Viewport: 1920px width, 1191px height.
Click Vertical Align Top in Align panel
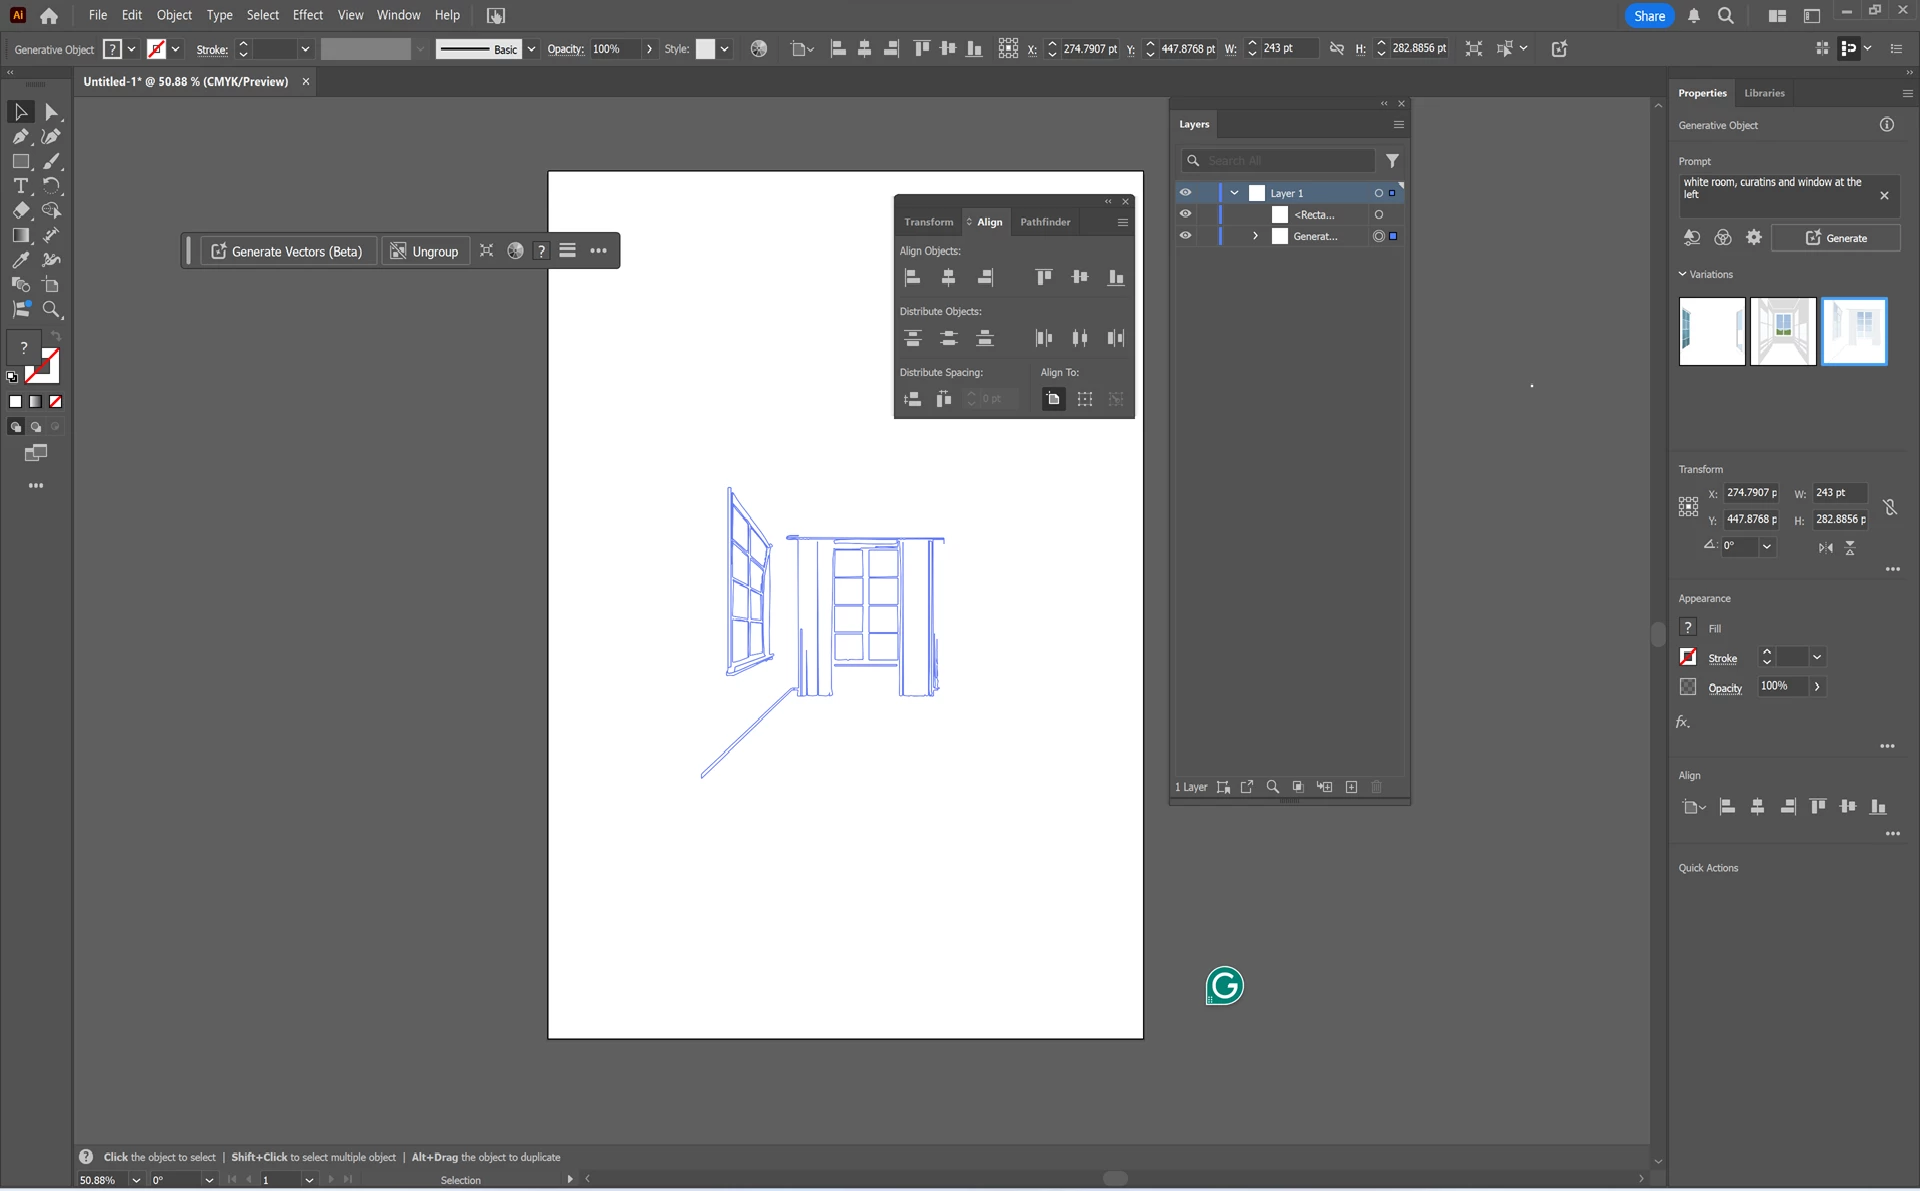point(1043,277)
